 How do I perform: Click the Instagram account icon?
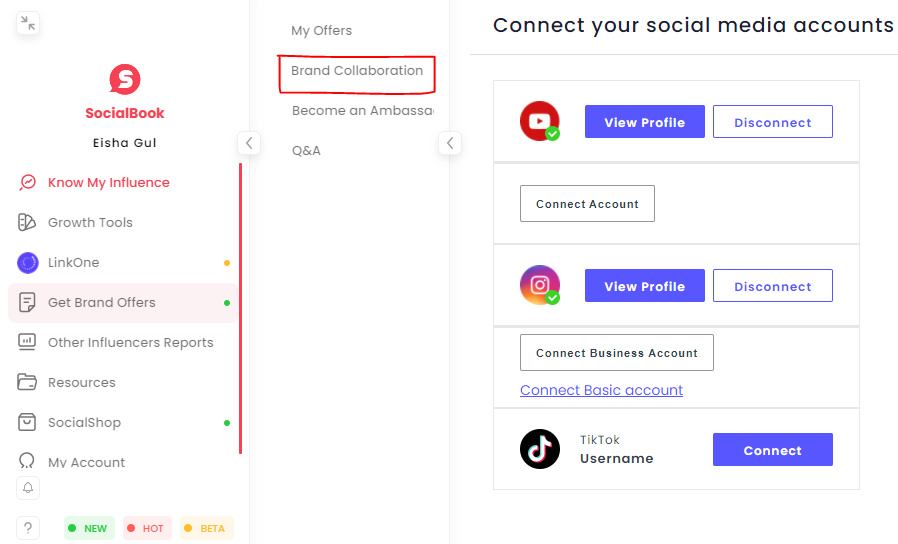click(539, 285)
